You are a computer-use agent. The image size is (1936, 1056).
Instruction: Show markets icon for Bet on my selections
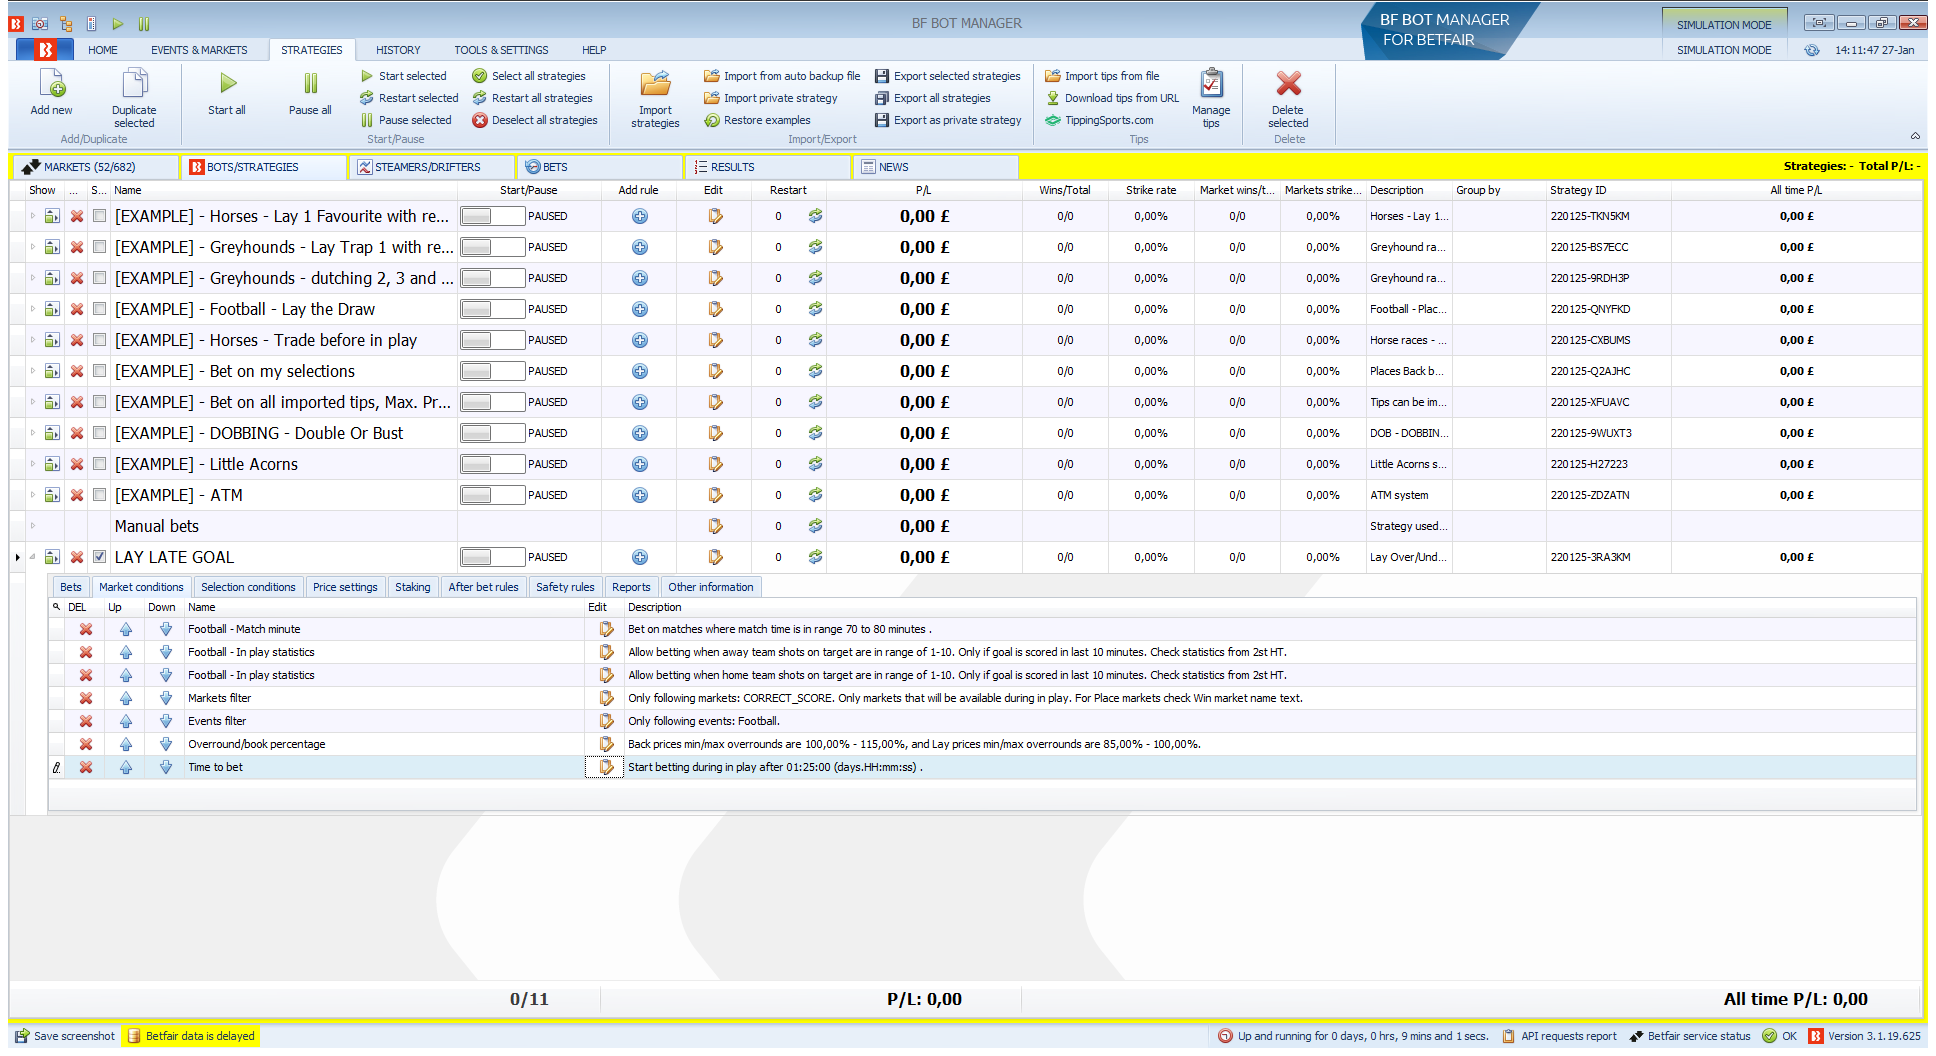point(52,371)
